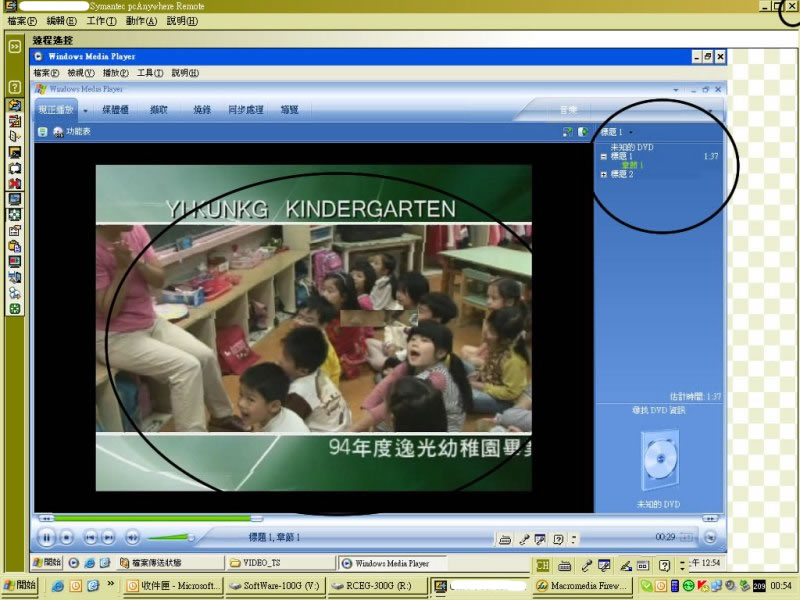
Task: Expand the 標題 2 tree node
Action: tap(604, 174)
